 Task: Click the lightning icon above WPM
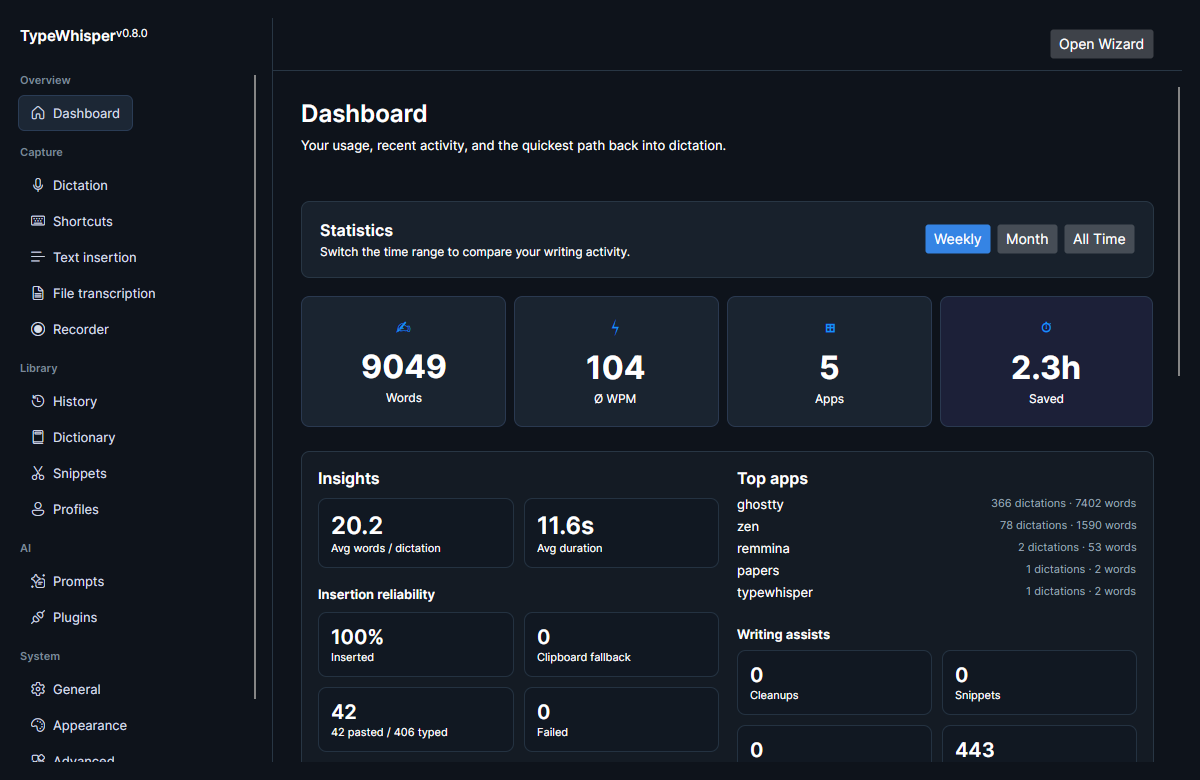click(616, 328)
